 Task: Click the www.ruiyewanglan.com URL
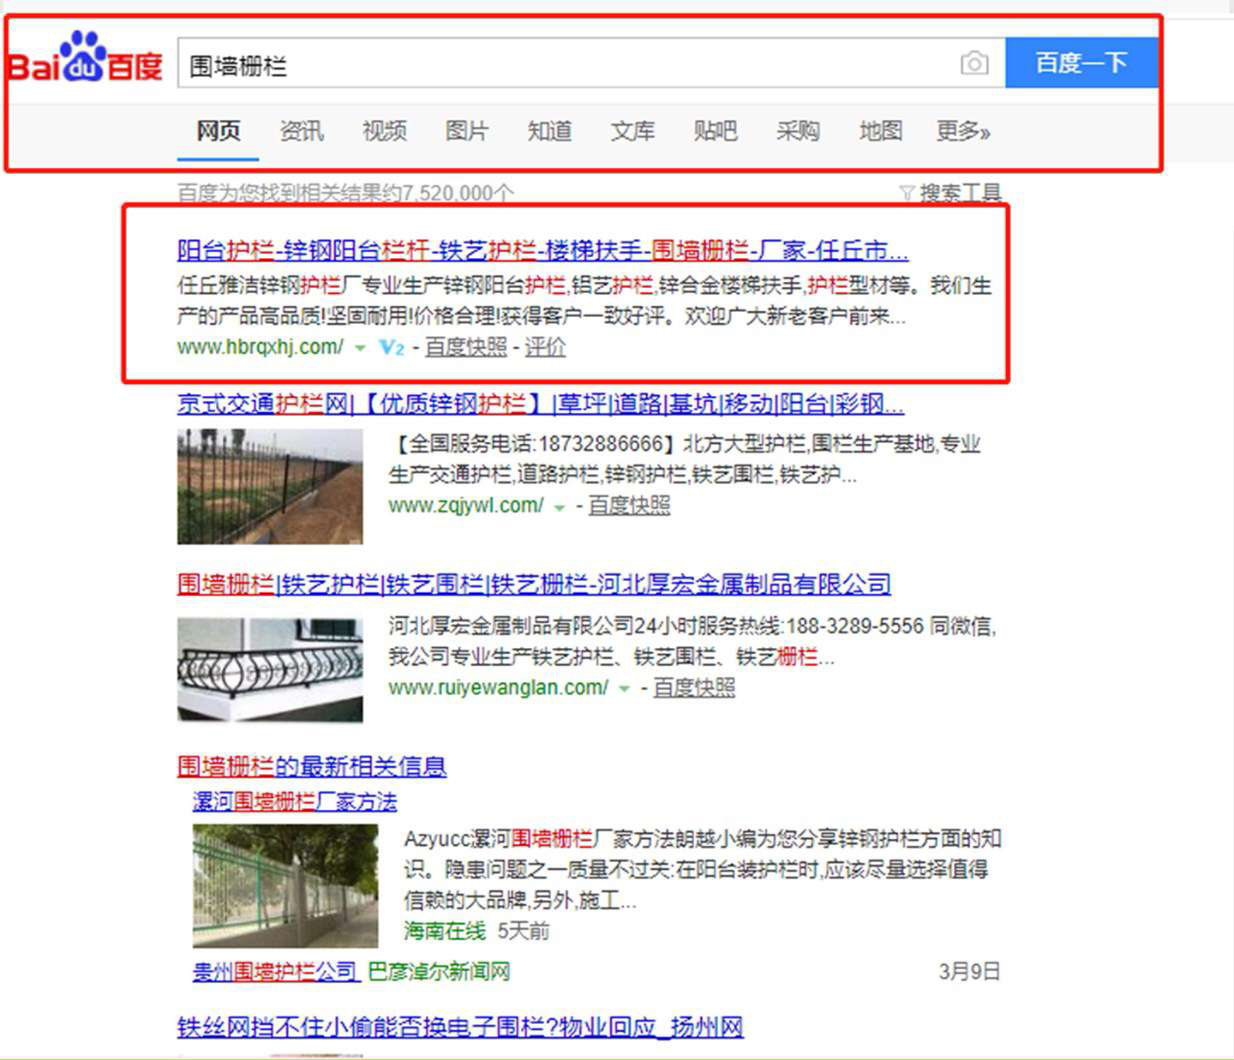click(498, 688)
